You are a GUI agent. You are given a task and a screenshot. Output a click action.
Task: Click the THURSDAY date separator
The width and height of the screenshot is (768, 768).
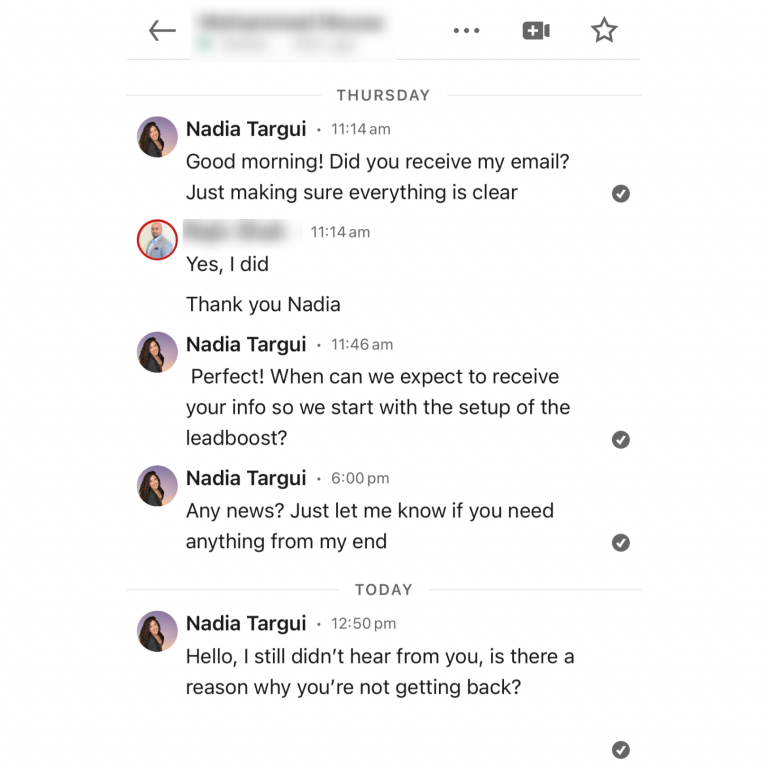click(x=383, y=95)
